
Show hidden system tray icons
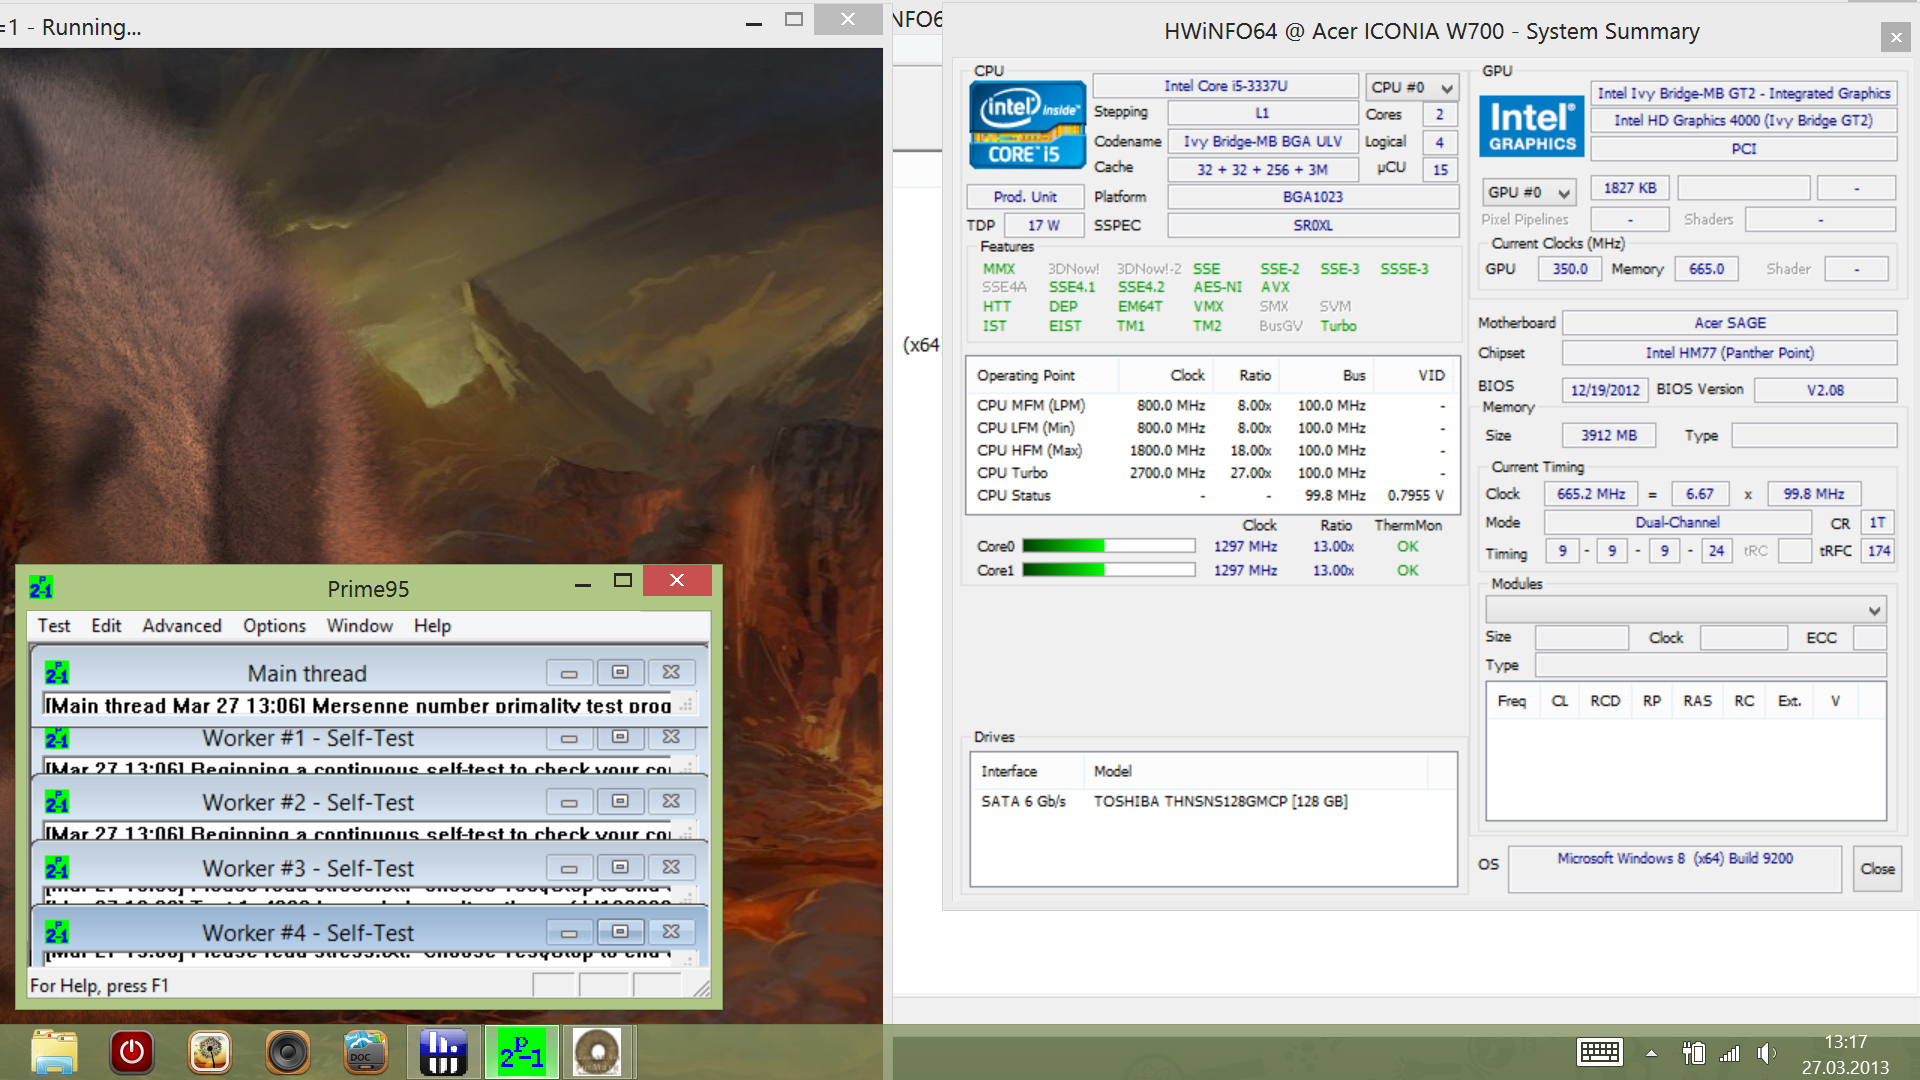point(1651,1053)
